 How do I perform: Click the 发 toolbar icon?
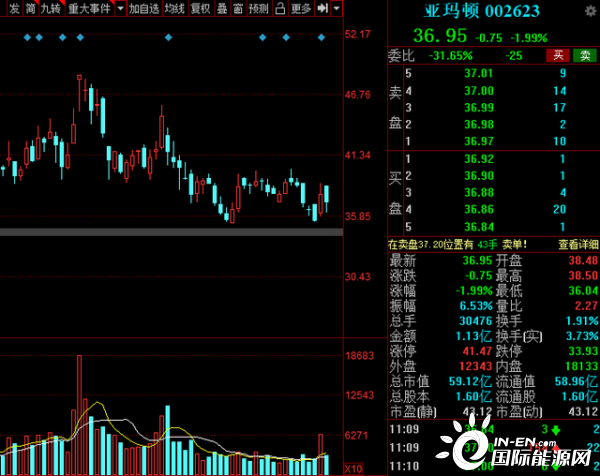[x=13, y=8]
